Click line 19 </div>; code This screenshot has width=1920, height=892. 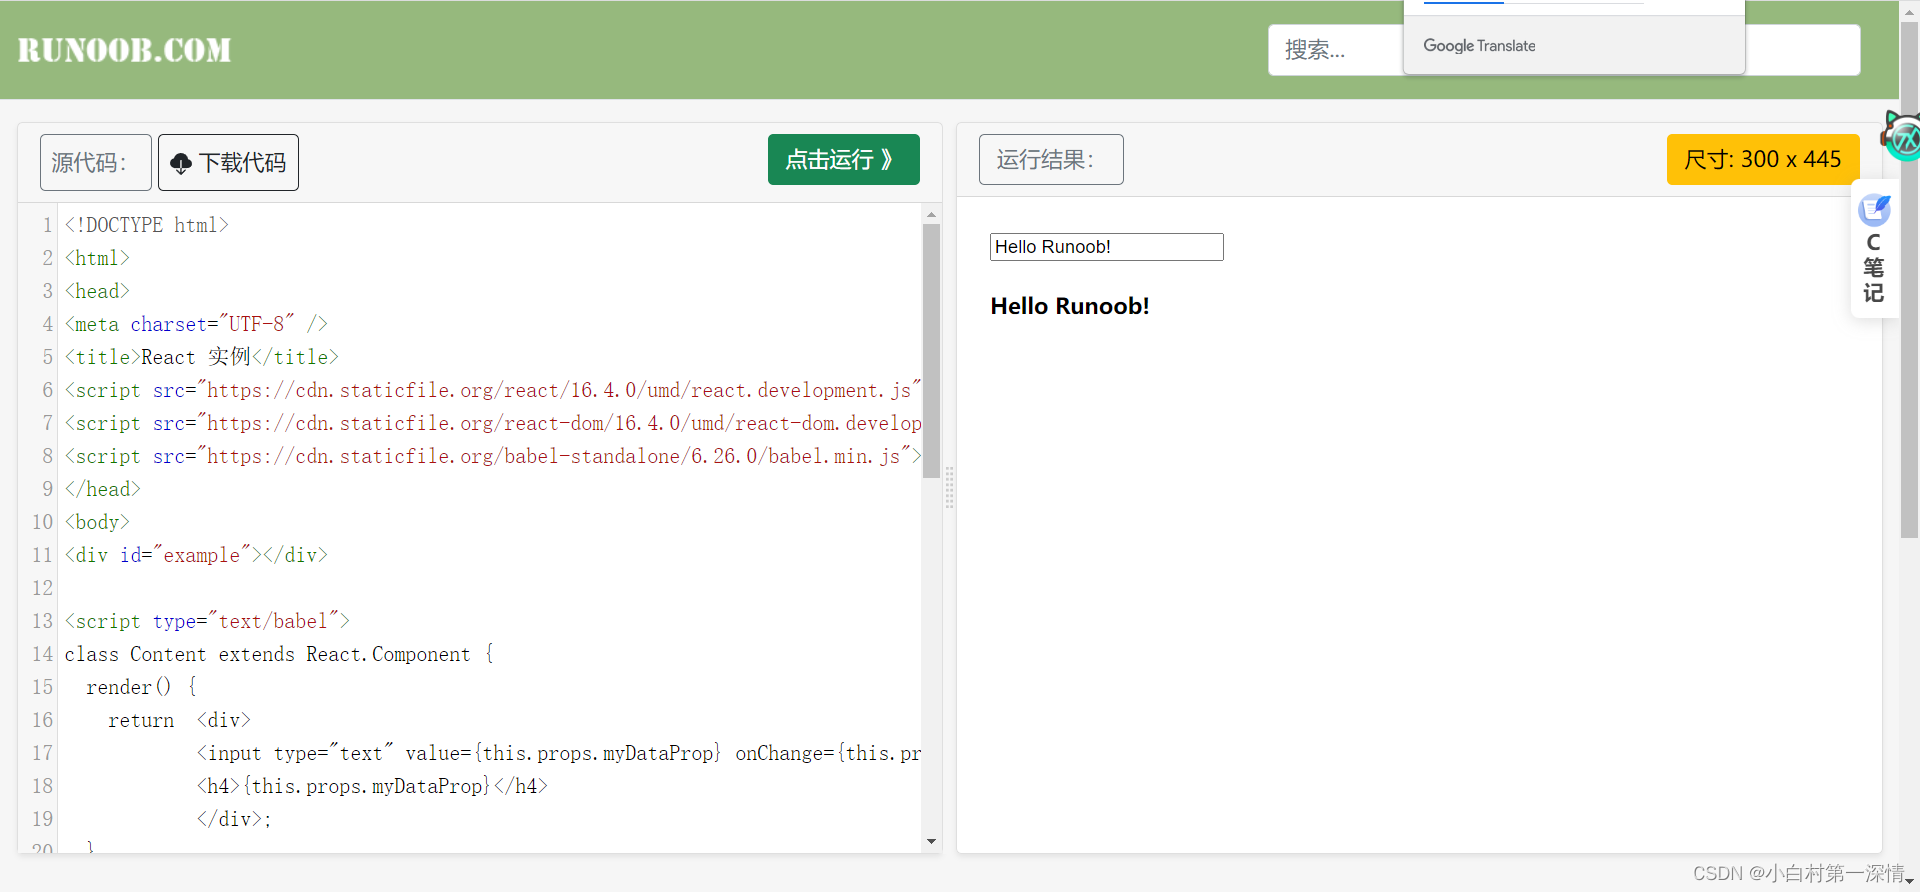tap(234, 819)
